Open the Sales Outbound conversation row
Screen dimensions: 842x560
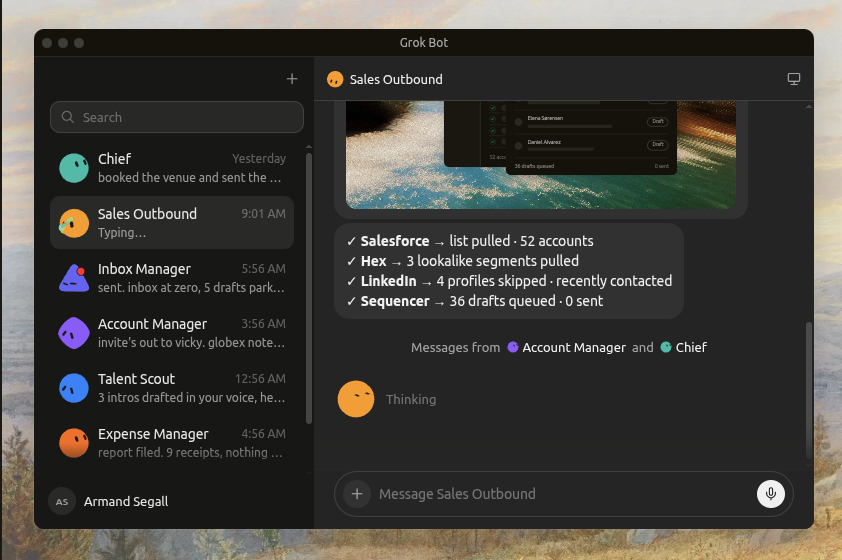172,222
